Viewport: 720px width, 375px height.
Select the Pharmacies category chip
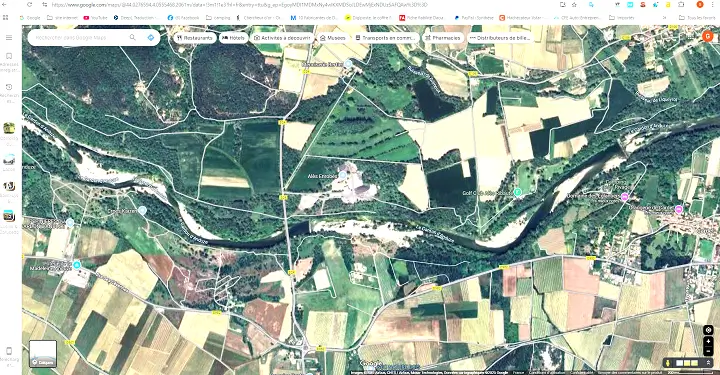pos(443,38)
